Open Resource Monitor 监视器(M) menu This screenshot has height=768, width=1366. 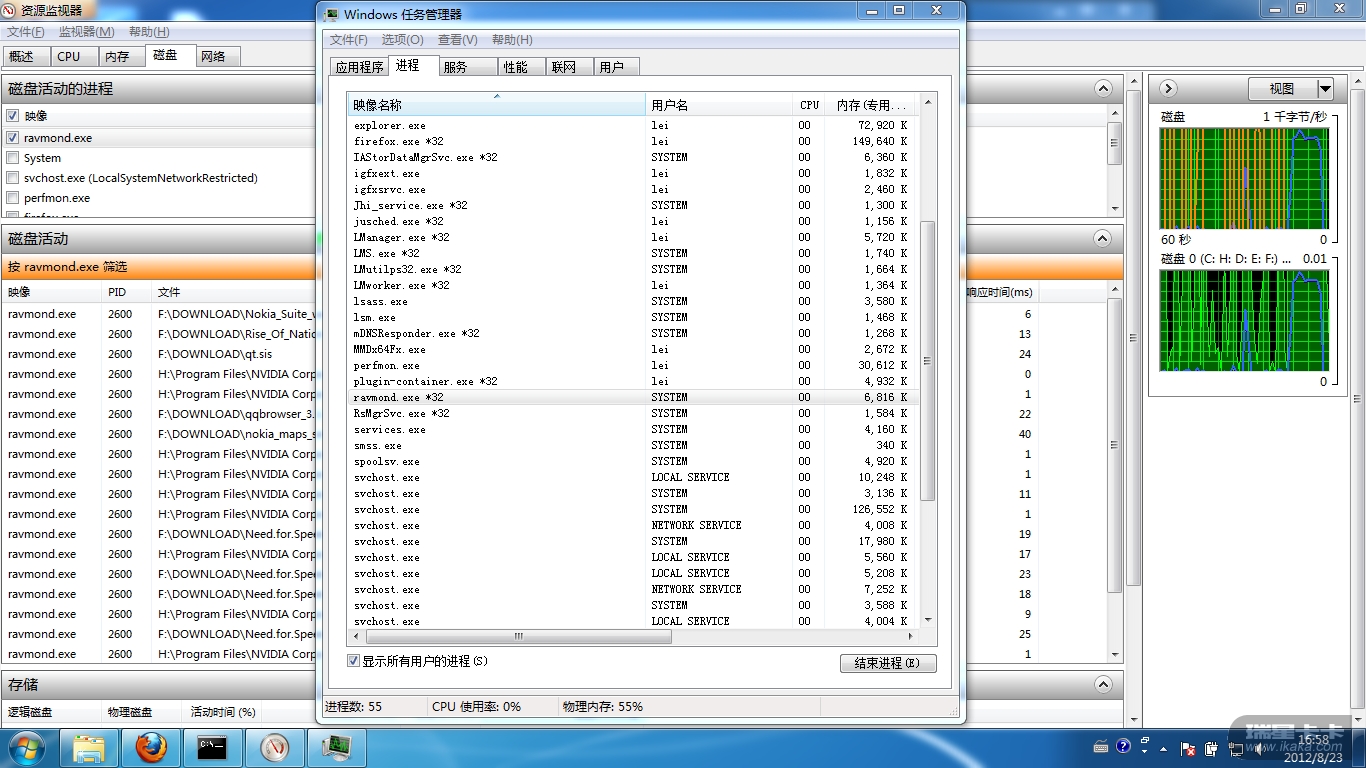coord(86,32)
